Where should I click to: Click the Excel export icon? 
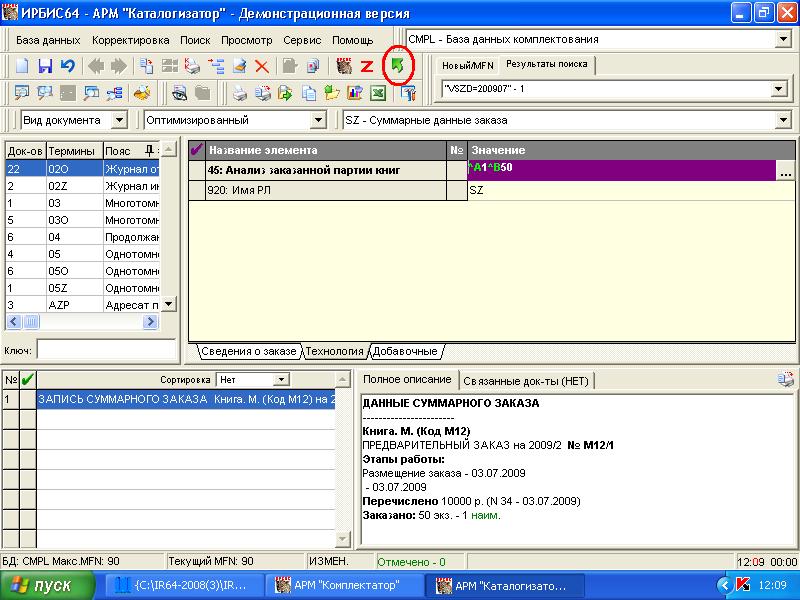tap(378, 93)
